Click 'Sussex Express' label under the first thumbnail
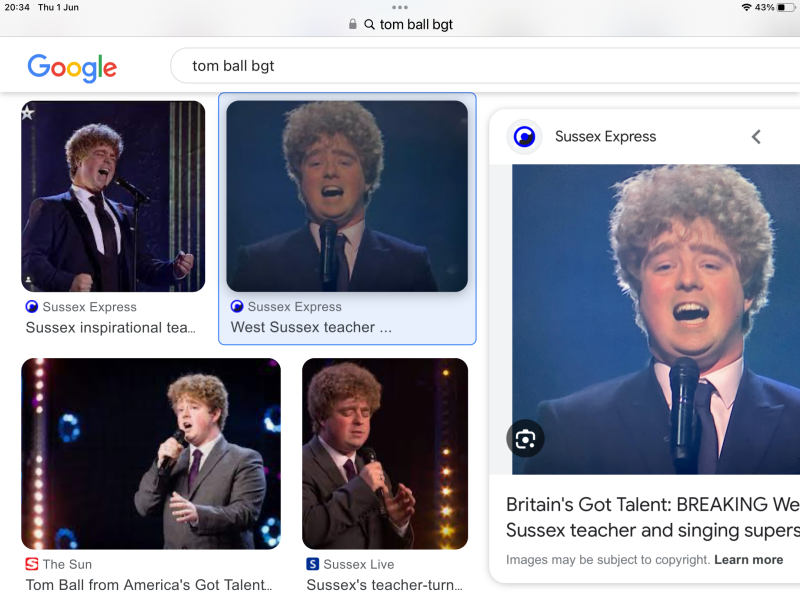The height and width of the screenshot is (600, 800). click(90, 307)
